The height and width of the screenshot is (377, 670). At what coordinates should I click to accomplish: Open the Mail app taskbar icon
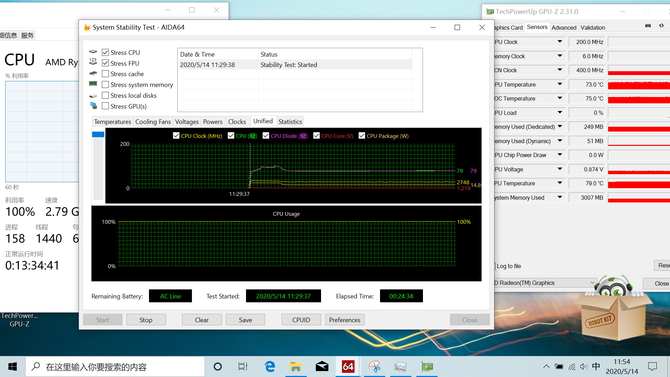322,366
